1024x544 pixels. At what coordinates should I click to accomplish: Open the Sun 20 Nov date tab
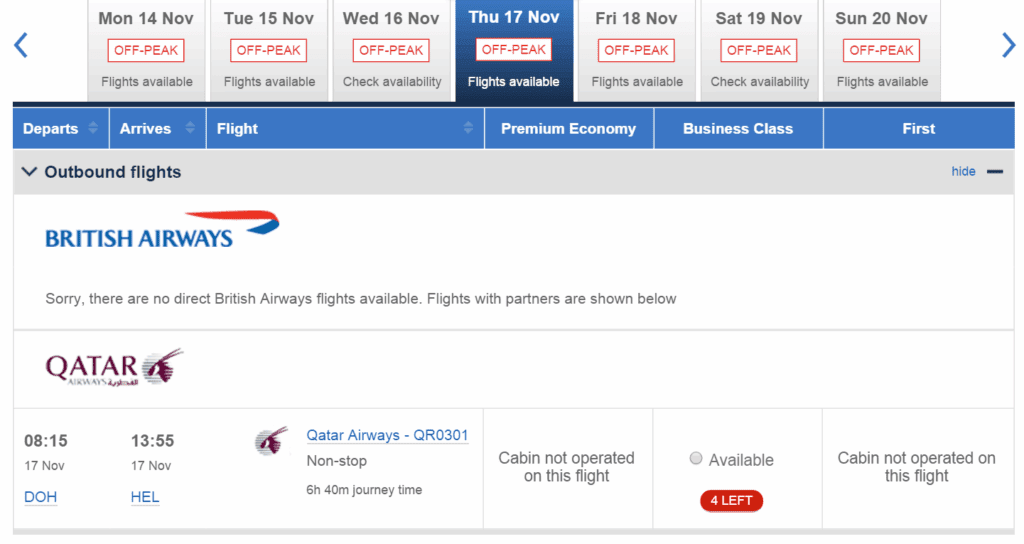click(x=882, y=51)
